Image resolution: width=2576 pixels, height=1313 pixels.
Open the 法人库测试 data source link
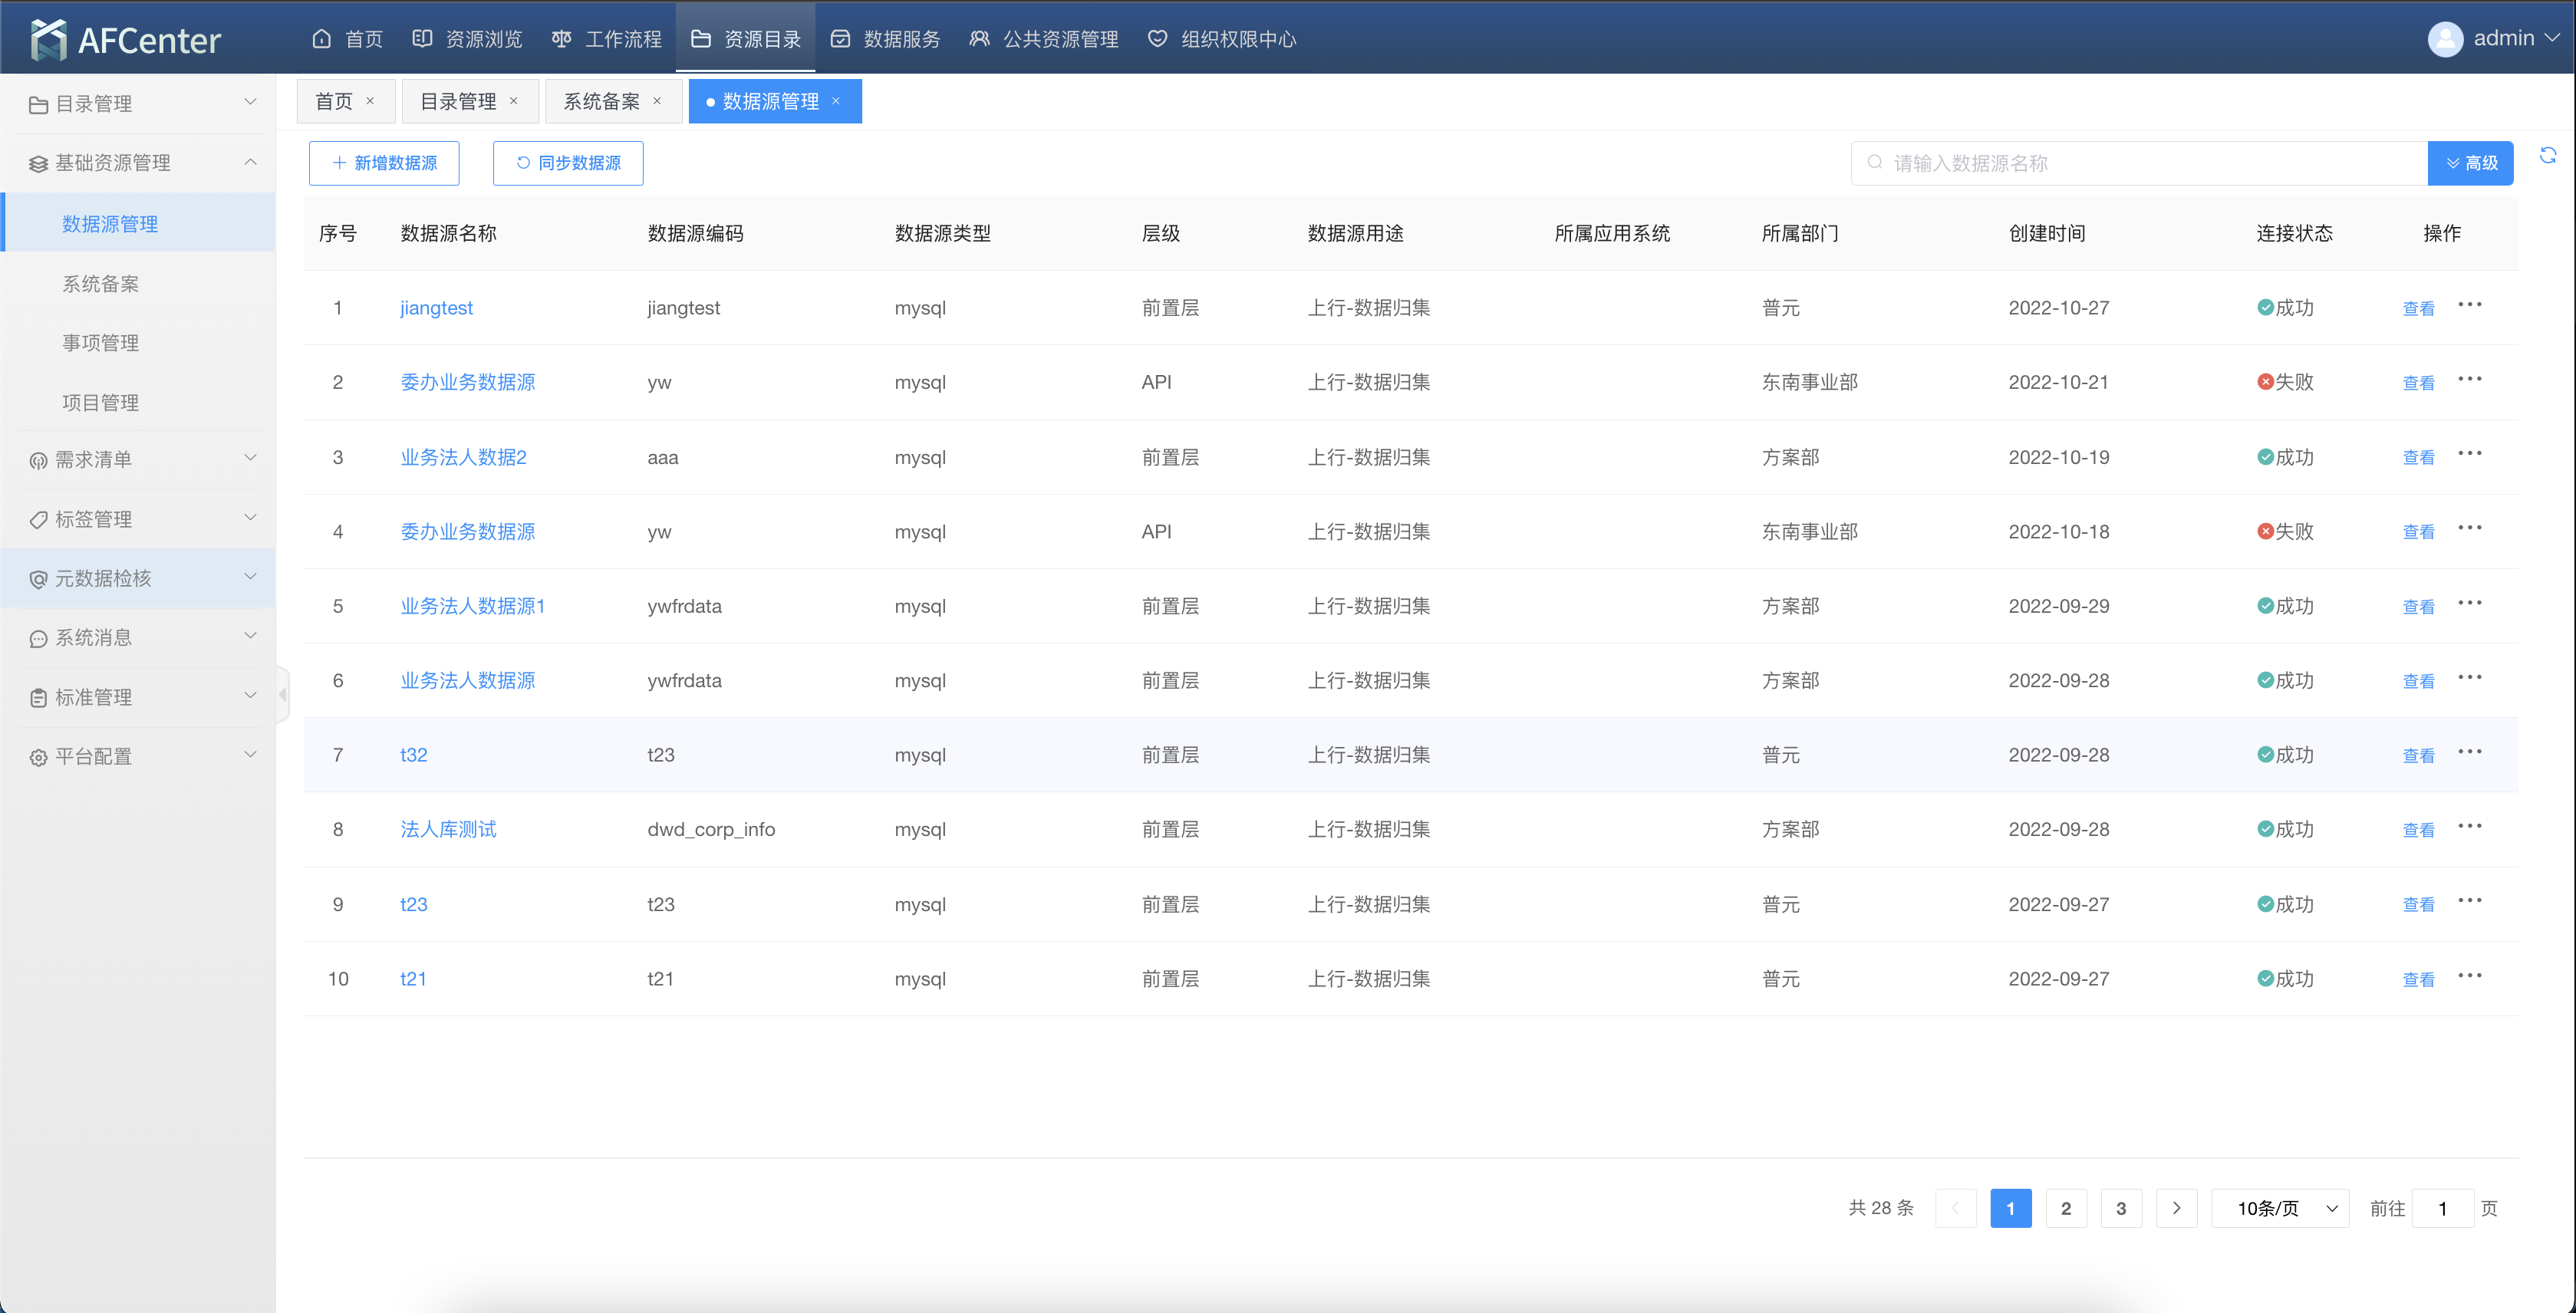448,829
